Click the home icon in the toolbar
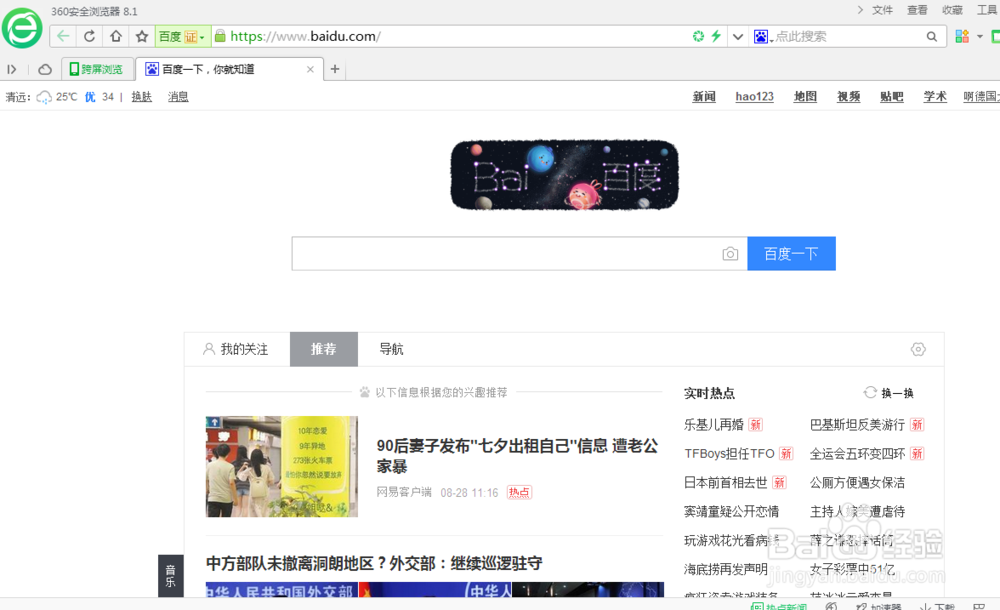Viewport: 1000px width, 610px height. coord(114,36)
